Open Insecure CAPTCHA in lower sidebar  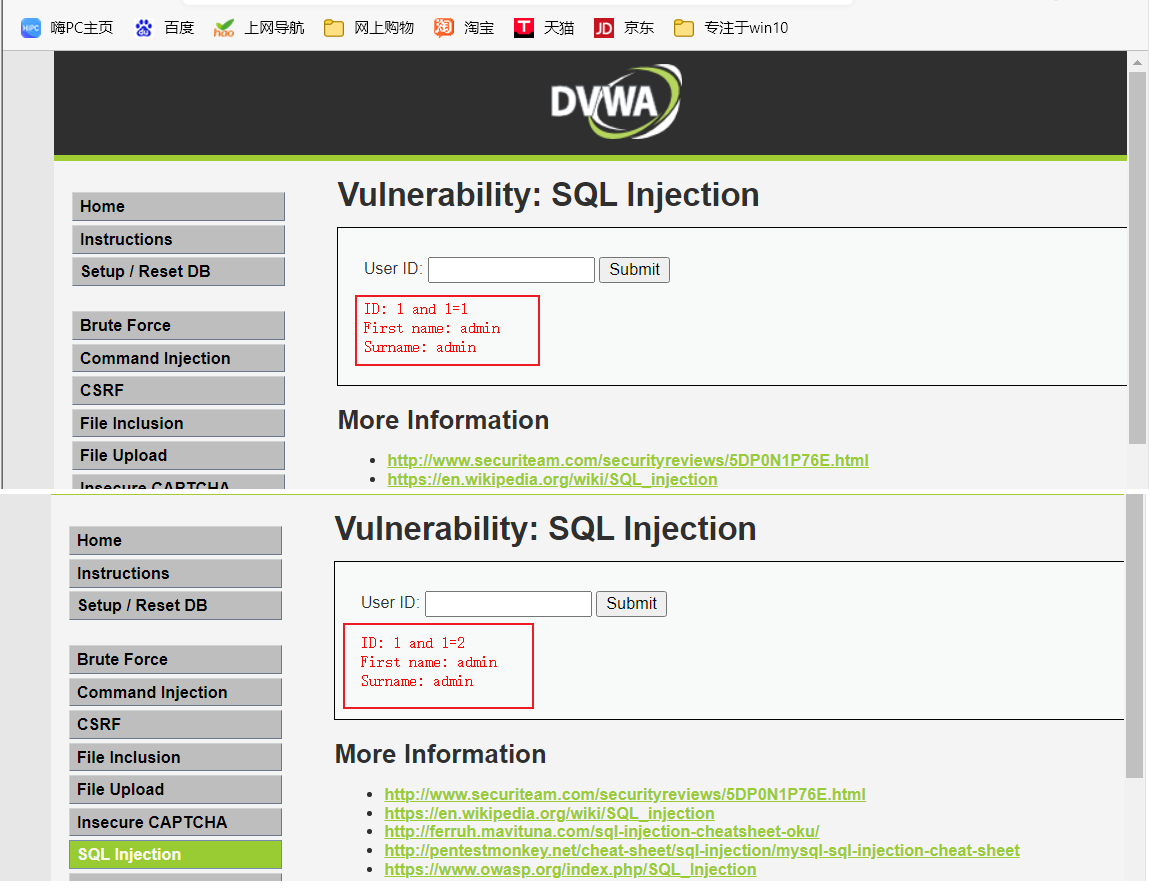175,822
